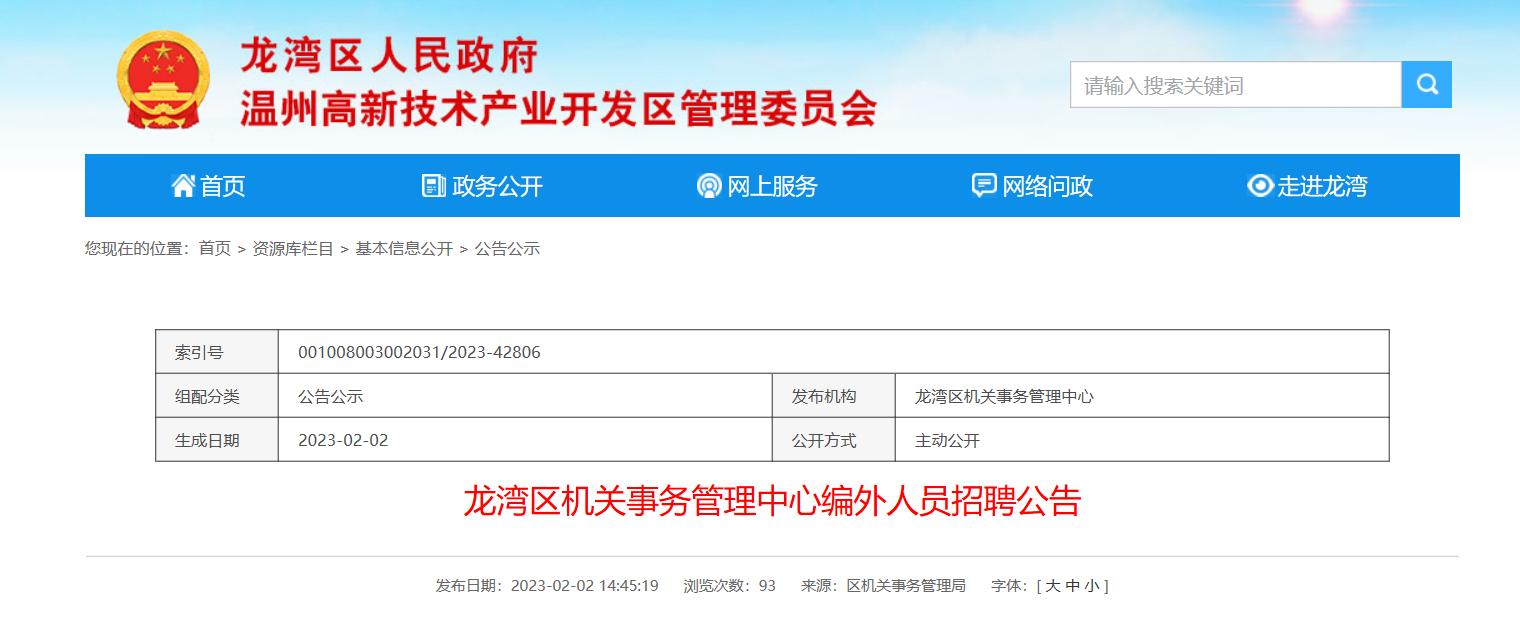1520x622 pixels.
Task: Open the 网络问政 navigation menu
Action: (1033, 186)
